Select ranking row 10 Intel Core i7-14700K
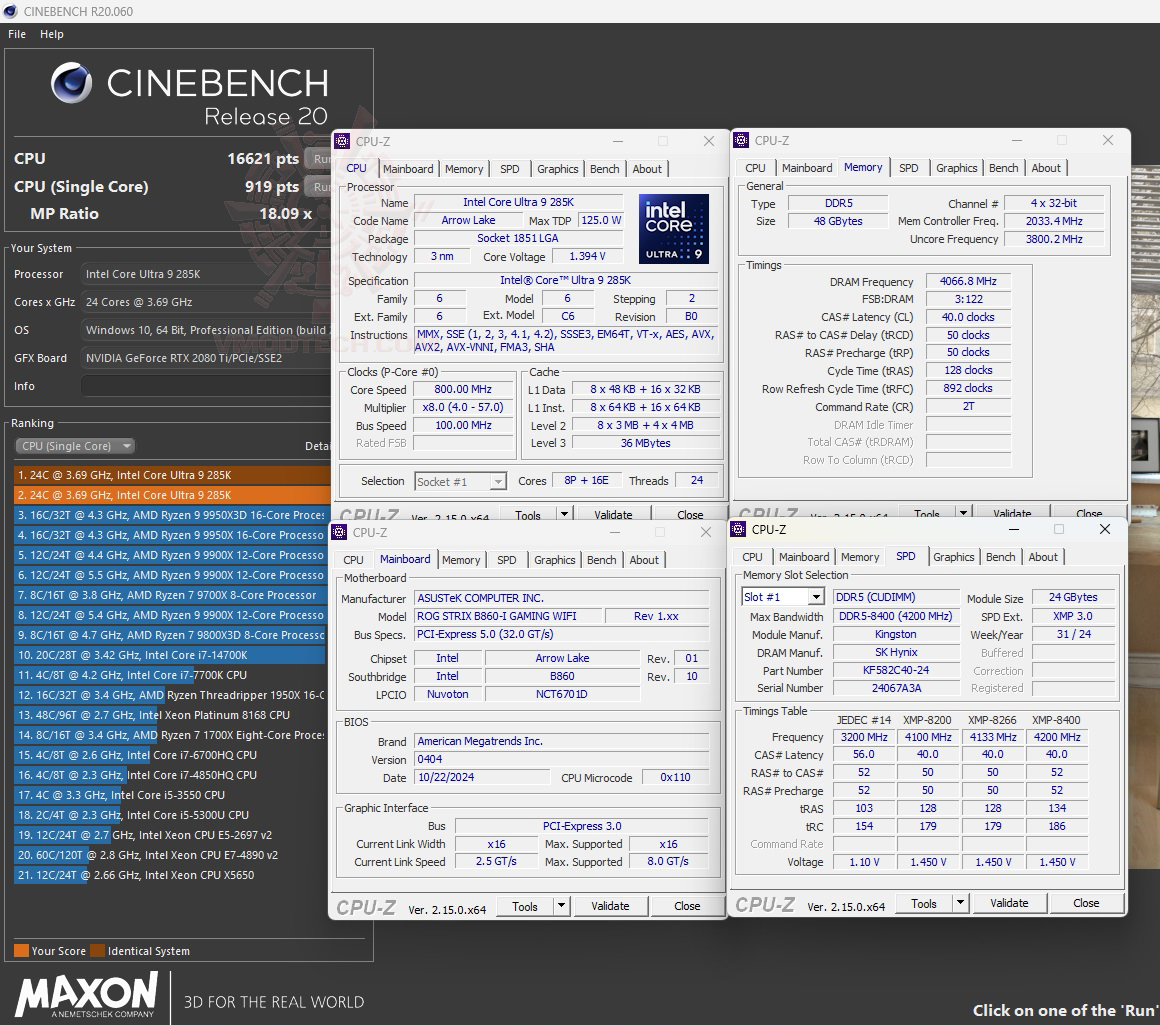Screen dimensions: 1160x1025 pos(172,654)
